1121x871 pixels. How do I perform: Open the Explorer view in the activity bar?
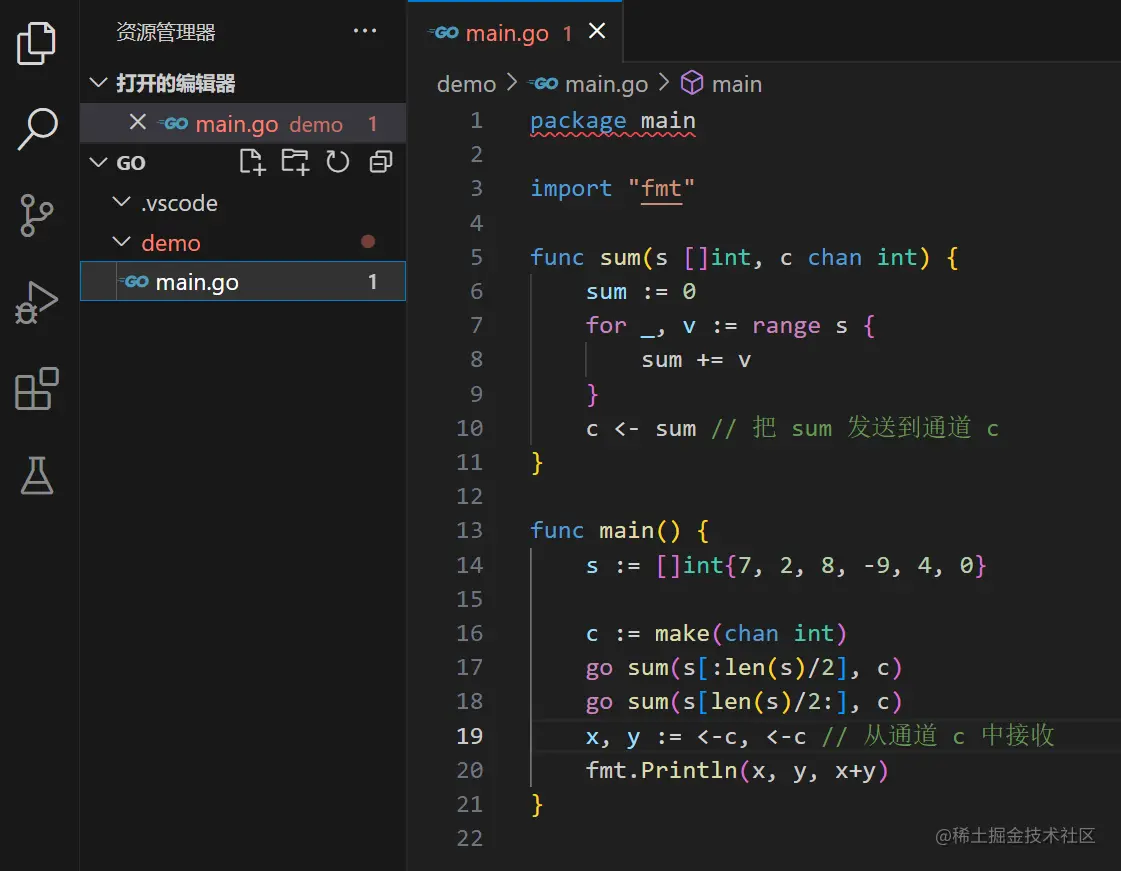pos(36,44)
